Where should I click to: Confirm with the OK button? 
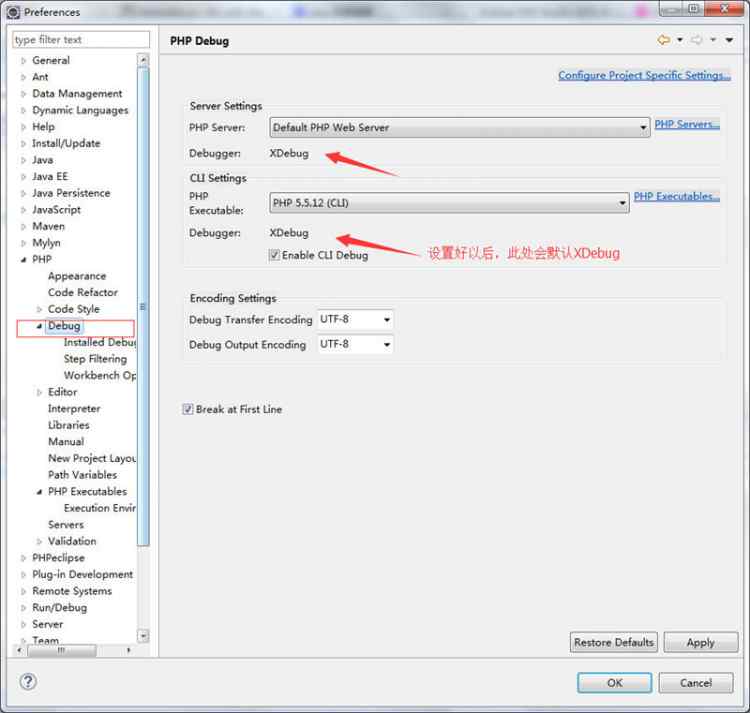tap(615, 683)
